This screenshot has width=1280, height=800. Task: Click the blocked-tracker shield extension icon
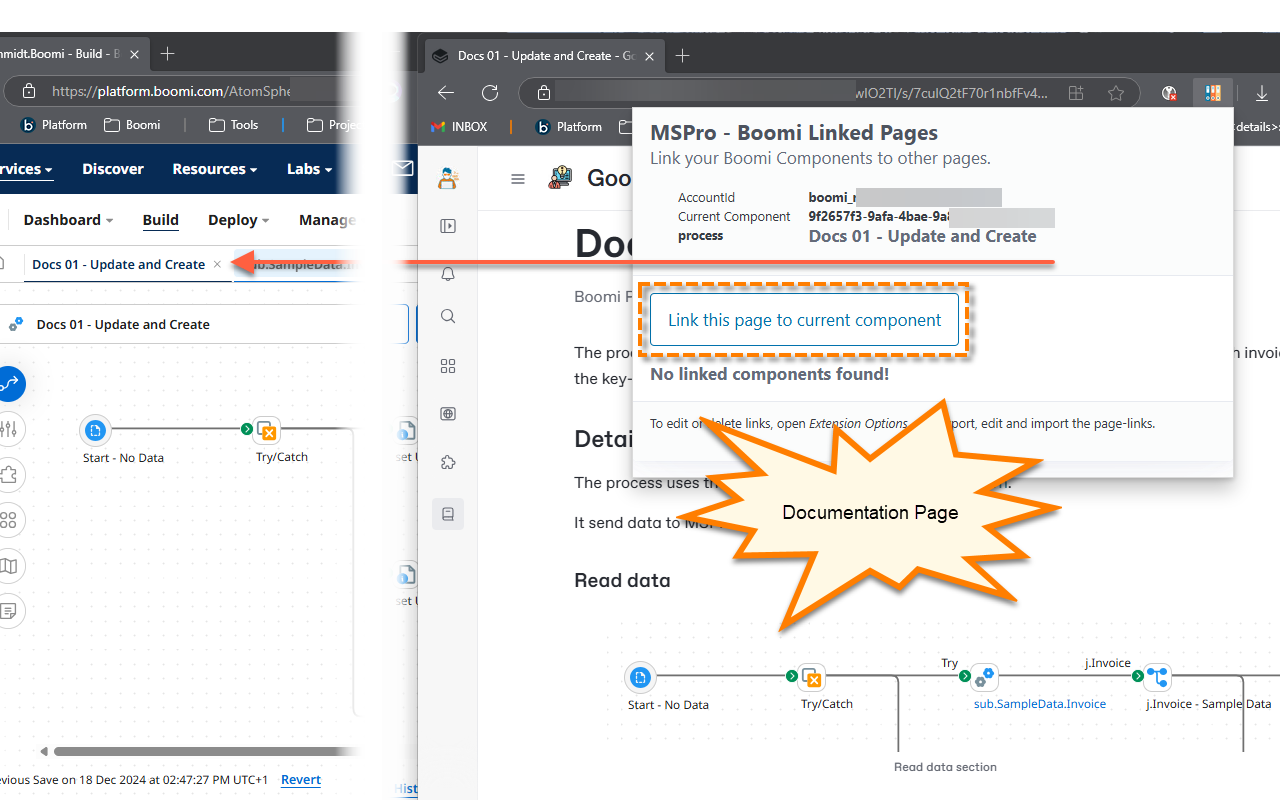click(1168, 93)
